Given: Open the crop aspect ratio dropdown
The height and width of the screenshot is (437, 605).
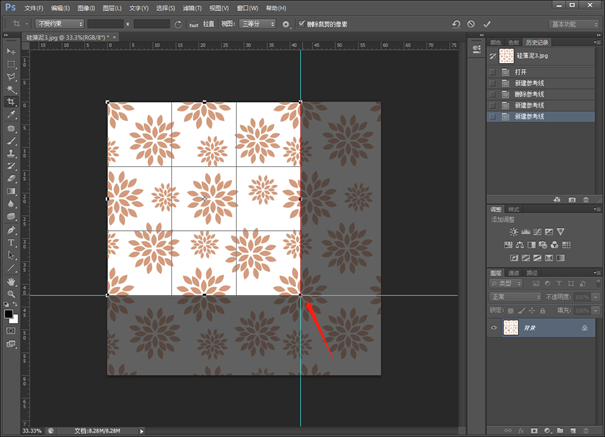Looking at the screenshot, I should coord(58,23).
